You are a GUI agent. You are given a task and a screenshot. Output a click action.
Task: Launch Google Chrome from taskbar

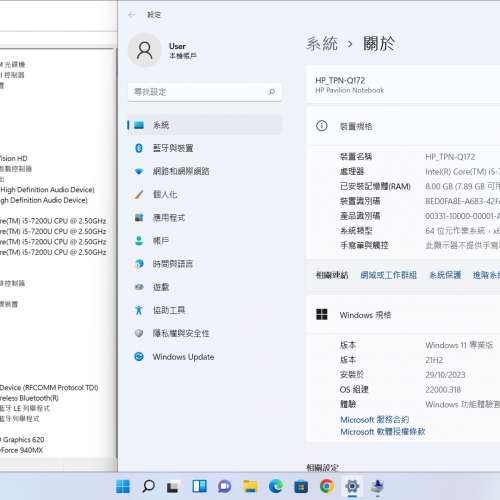327,486
